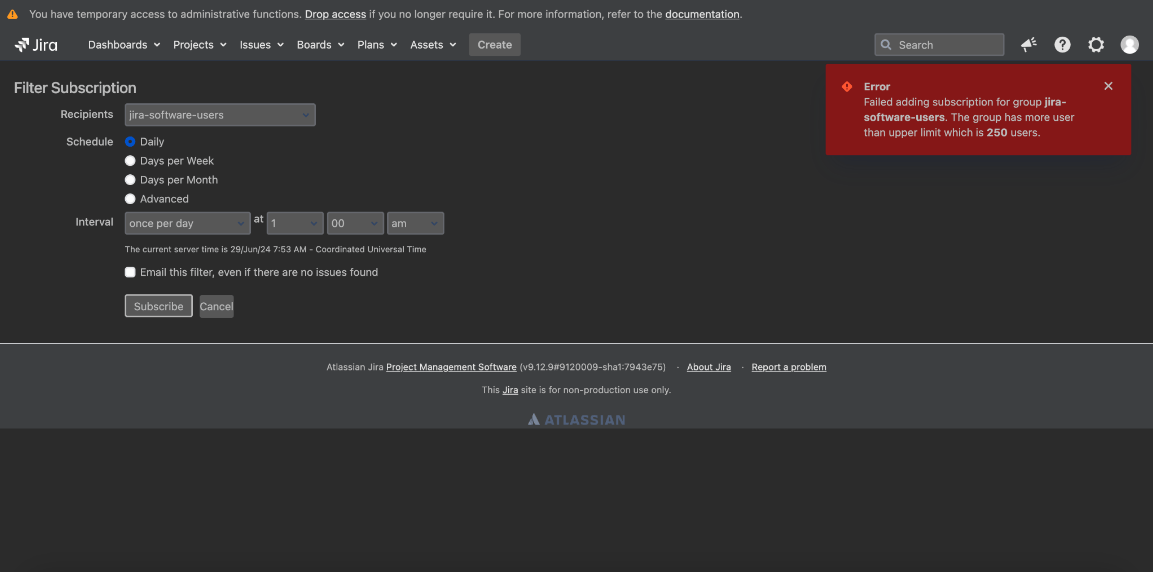The image size is (1153, 572).
Task: Open the Dashboards menu
Action: pyautogui.click(x=123, y=45)
